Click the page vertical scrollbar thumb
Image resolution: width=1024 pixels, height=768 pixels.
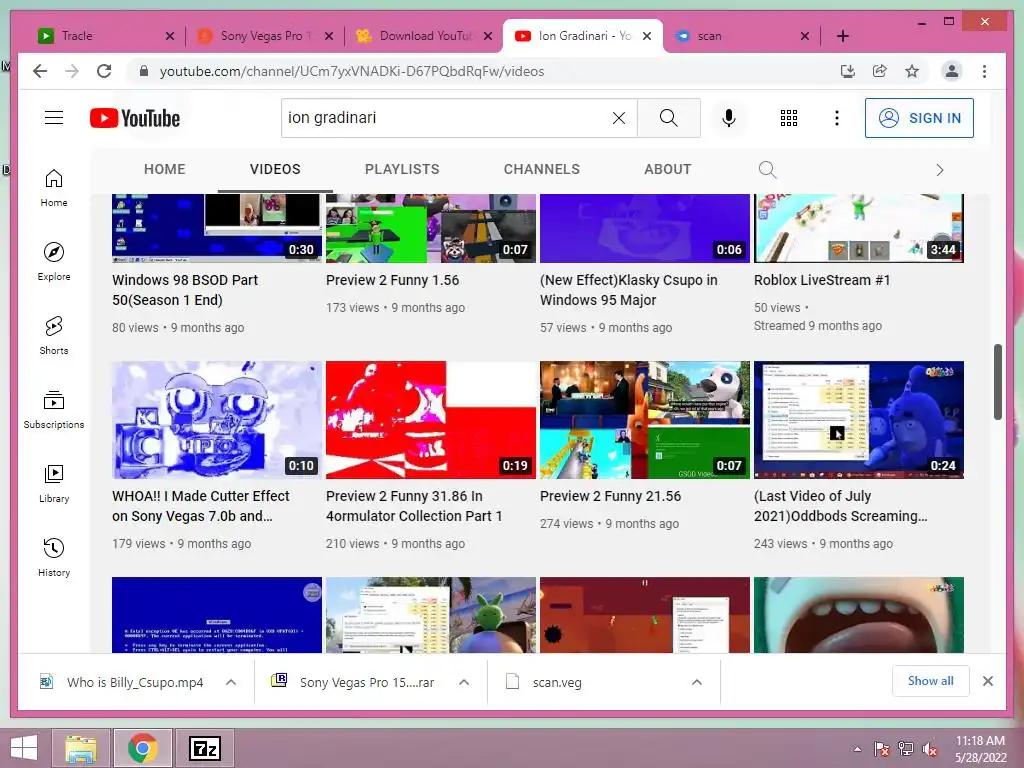tap(997, 381)
